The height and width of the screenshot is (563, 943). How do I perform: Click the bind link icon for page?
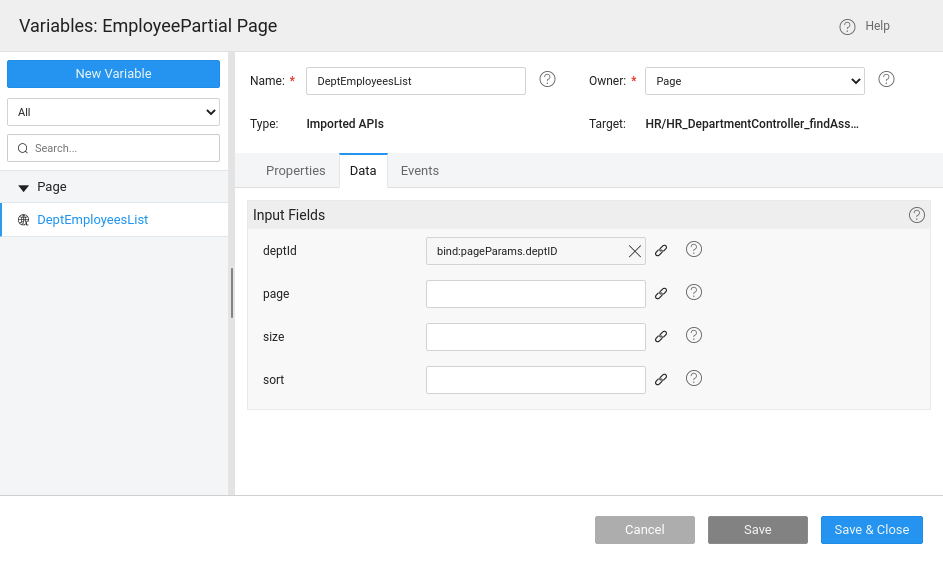click(661, 294)
